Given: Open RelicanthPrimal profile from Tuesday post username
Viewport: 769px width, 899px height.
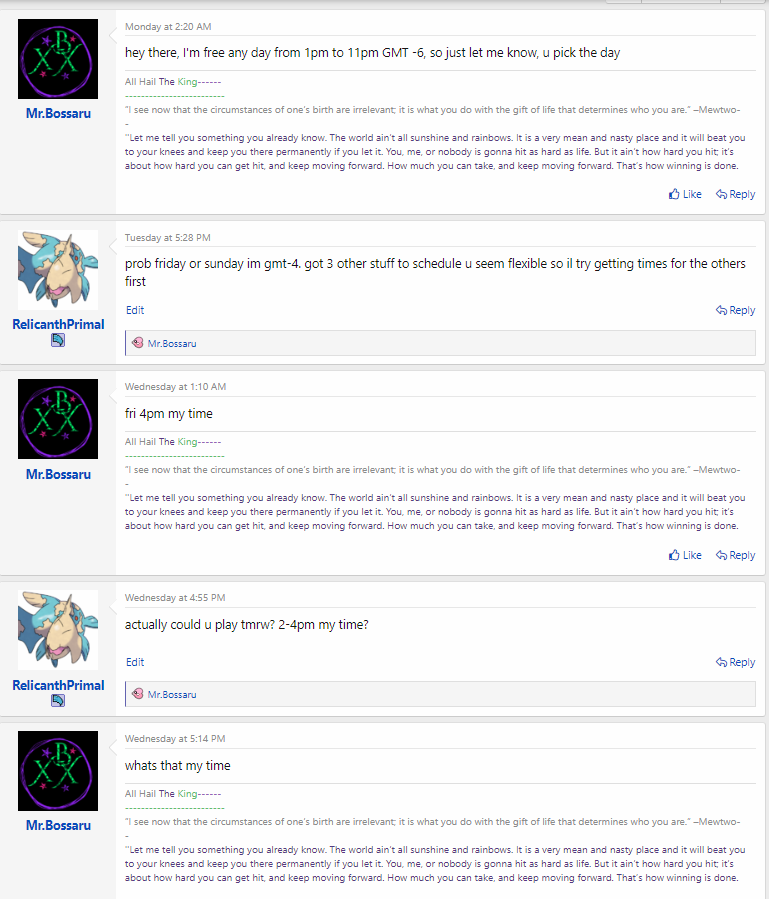Looking at the screenshot, I should (x=58, y=325).
